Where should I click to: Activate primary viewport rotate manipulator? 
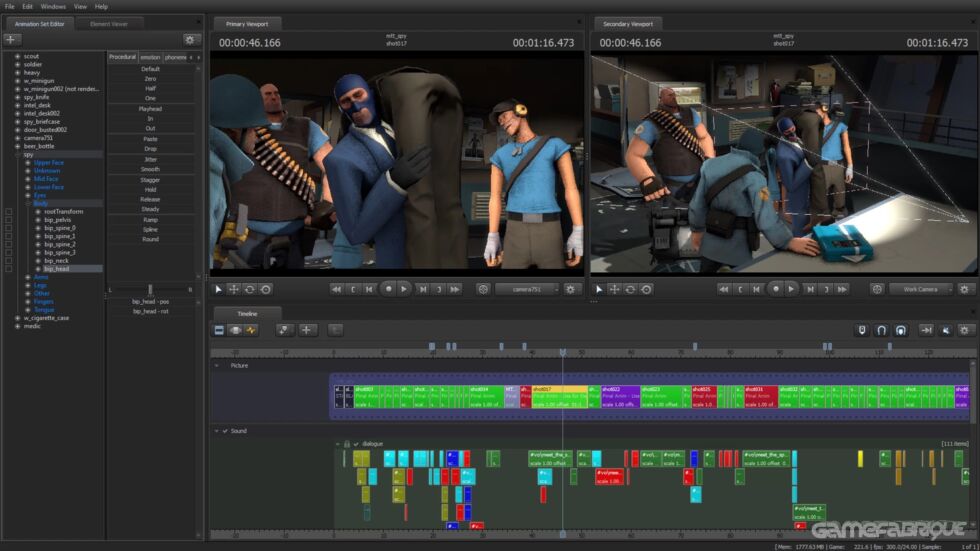tap(249, 289)
